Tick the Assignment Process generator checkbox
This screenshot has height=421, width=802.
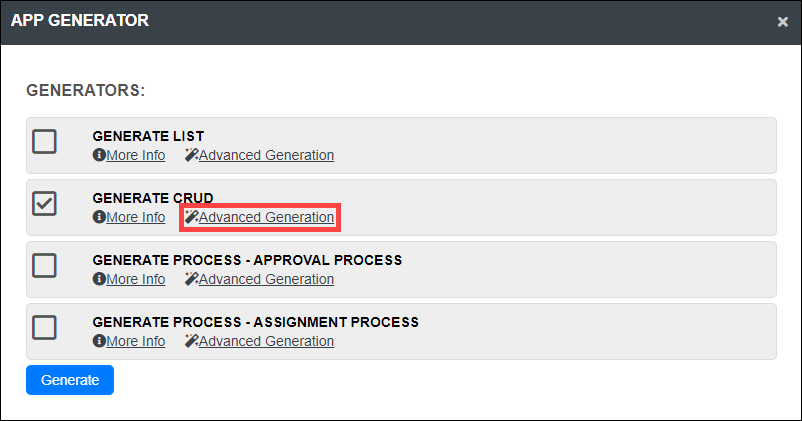[45, 327]
